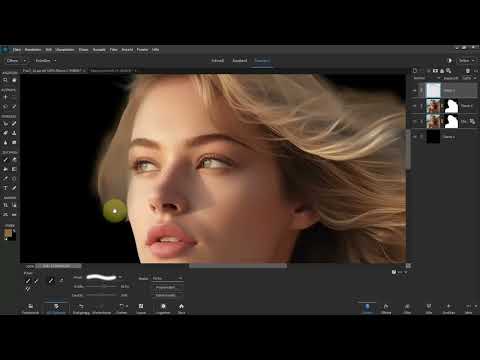480x360 pixels.
Task: Select the Pencil tool
Action: pos(14,188)
